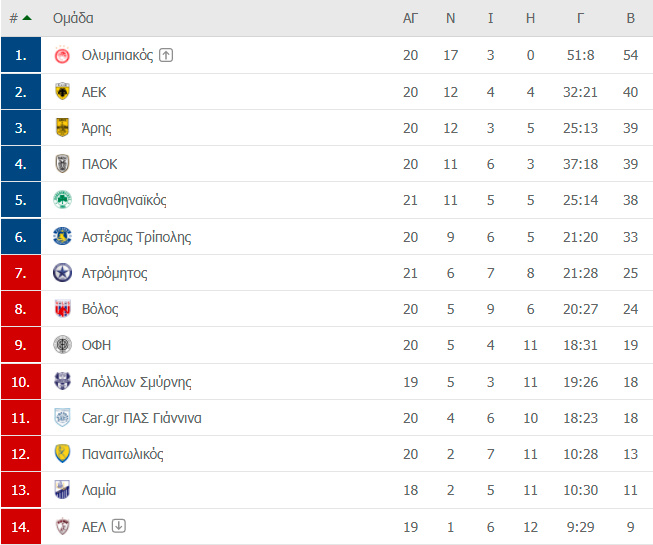
Task: Click the relegation arrow icon beside ΑΕΛ
Action: (x=119, y=526)
